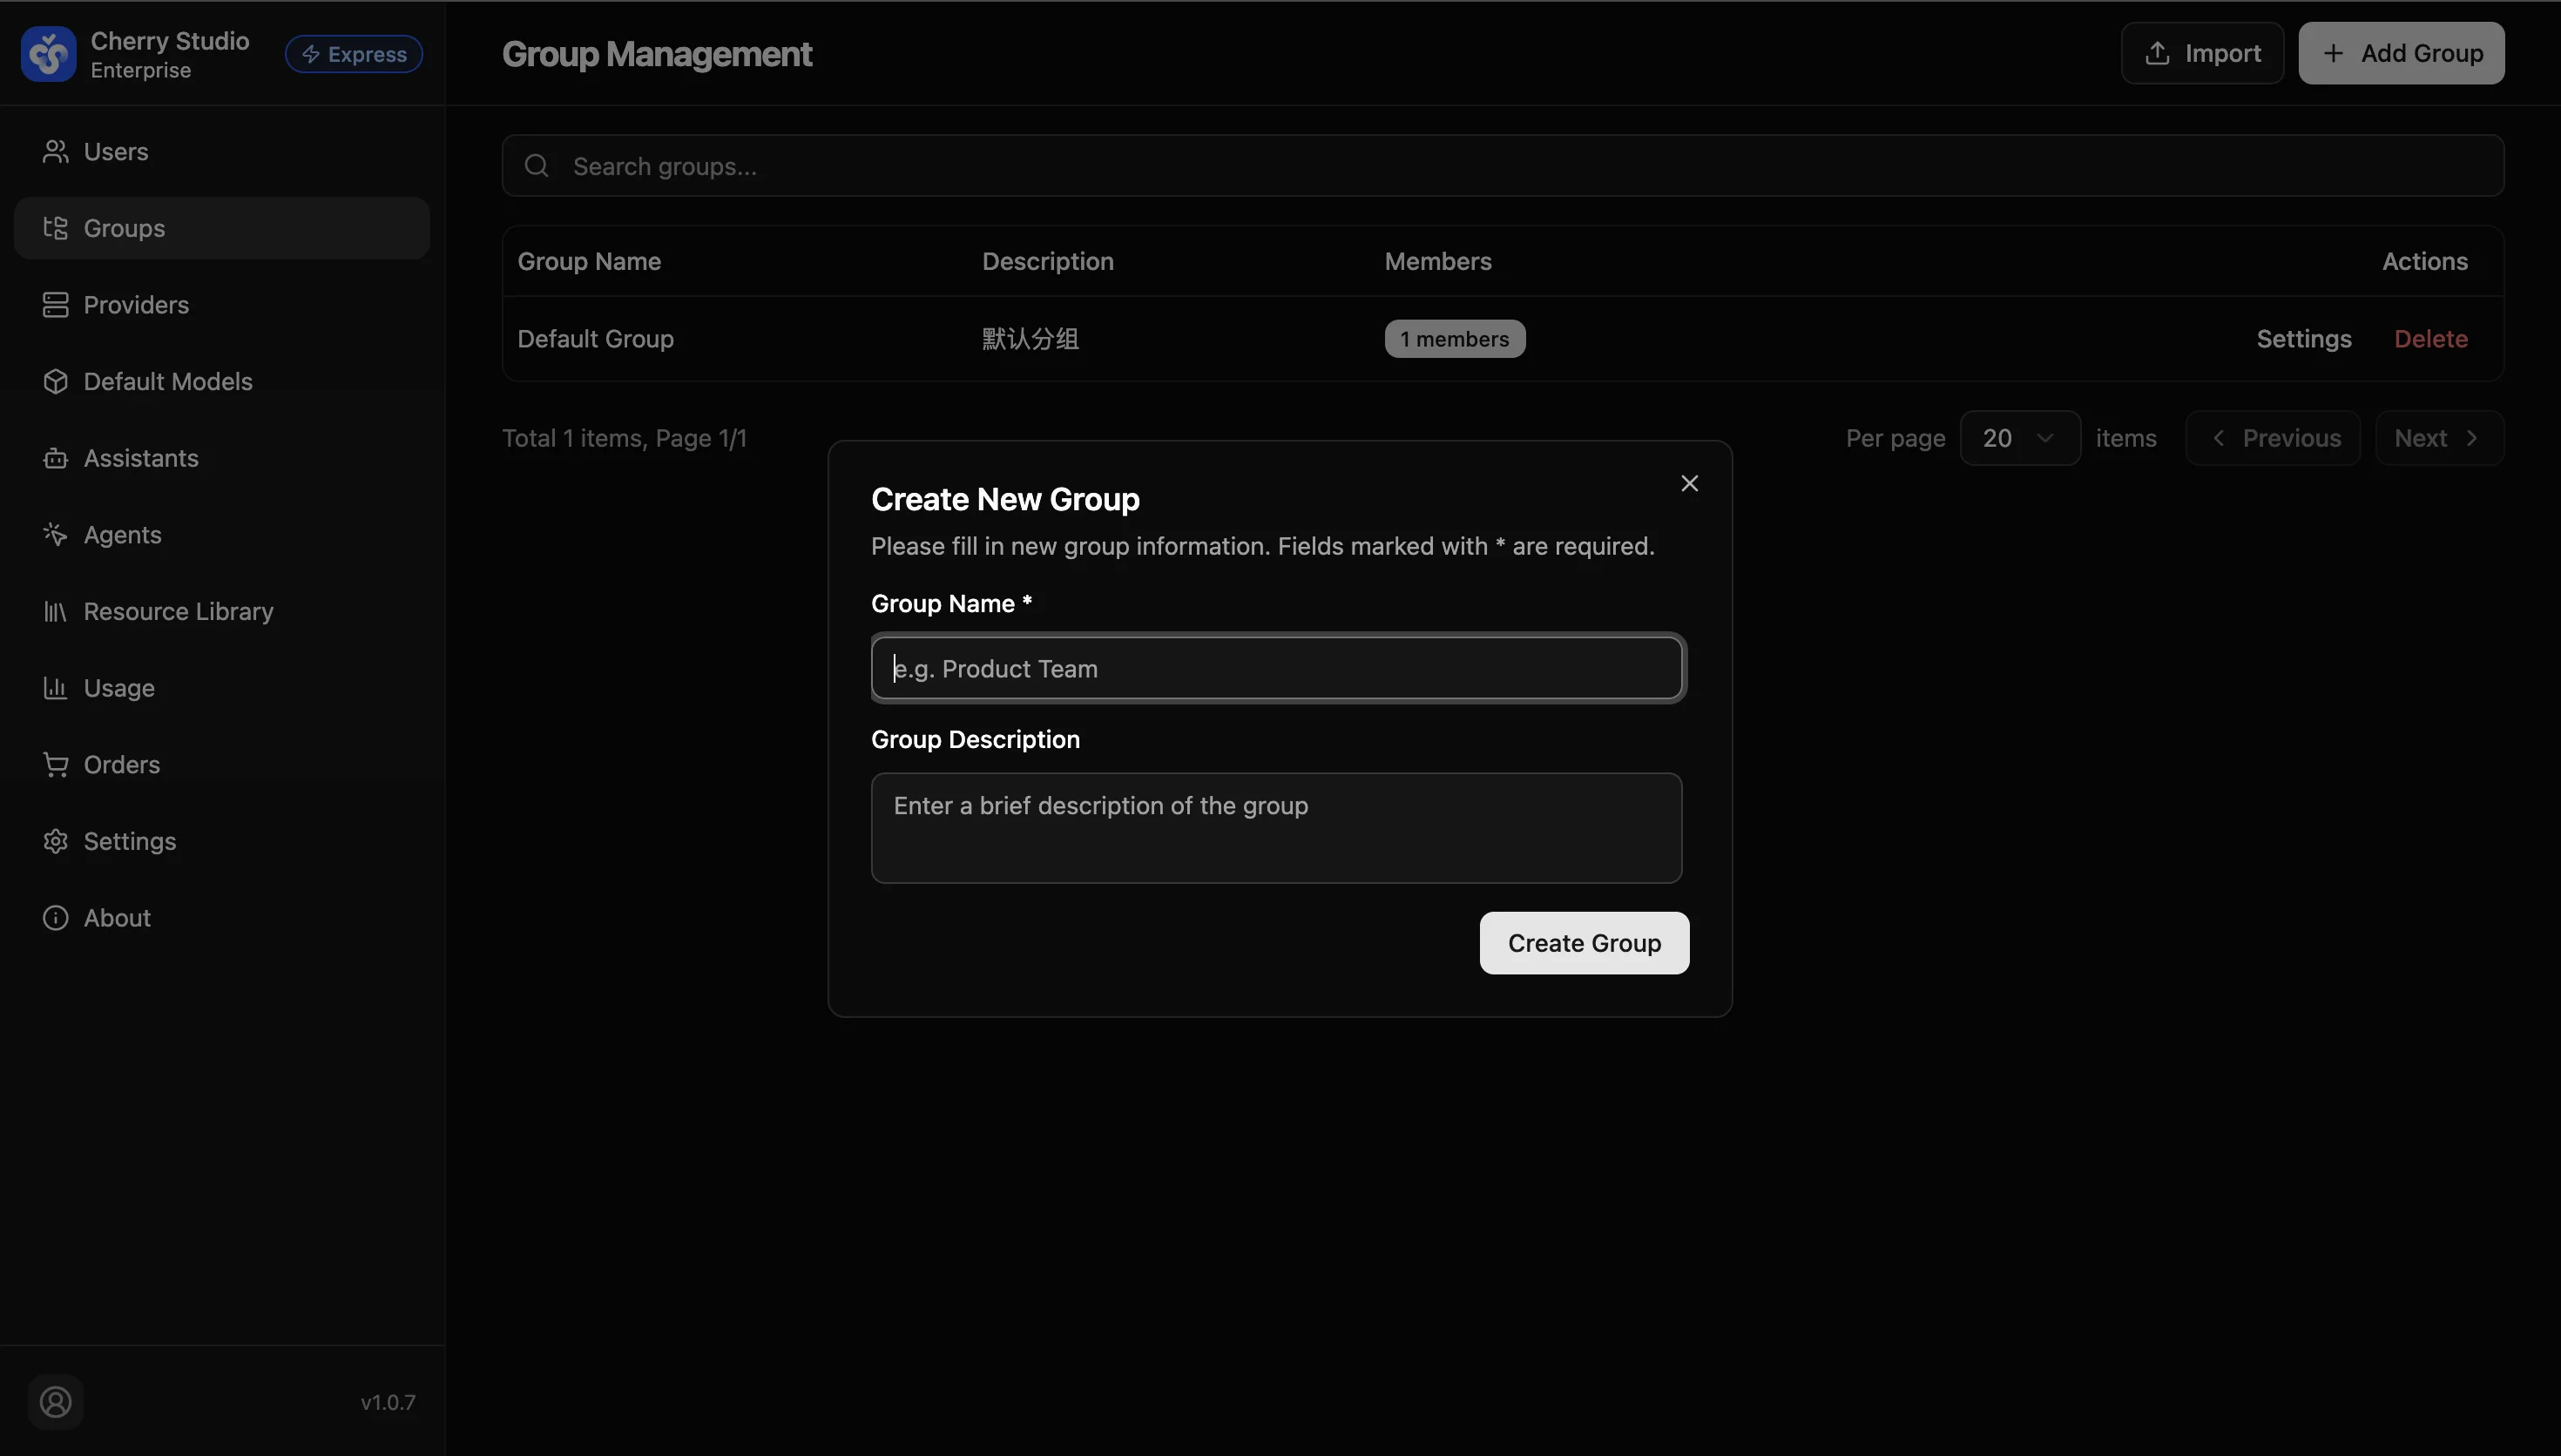Click the Resource Library books icon
The height and width of the screenshot is (1456, 2561).
[55, 611]
